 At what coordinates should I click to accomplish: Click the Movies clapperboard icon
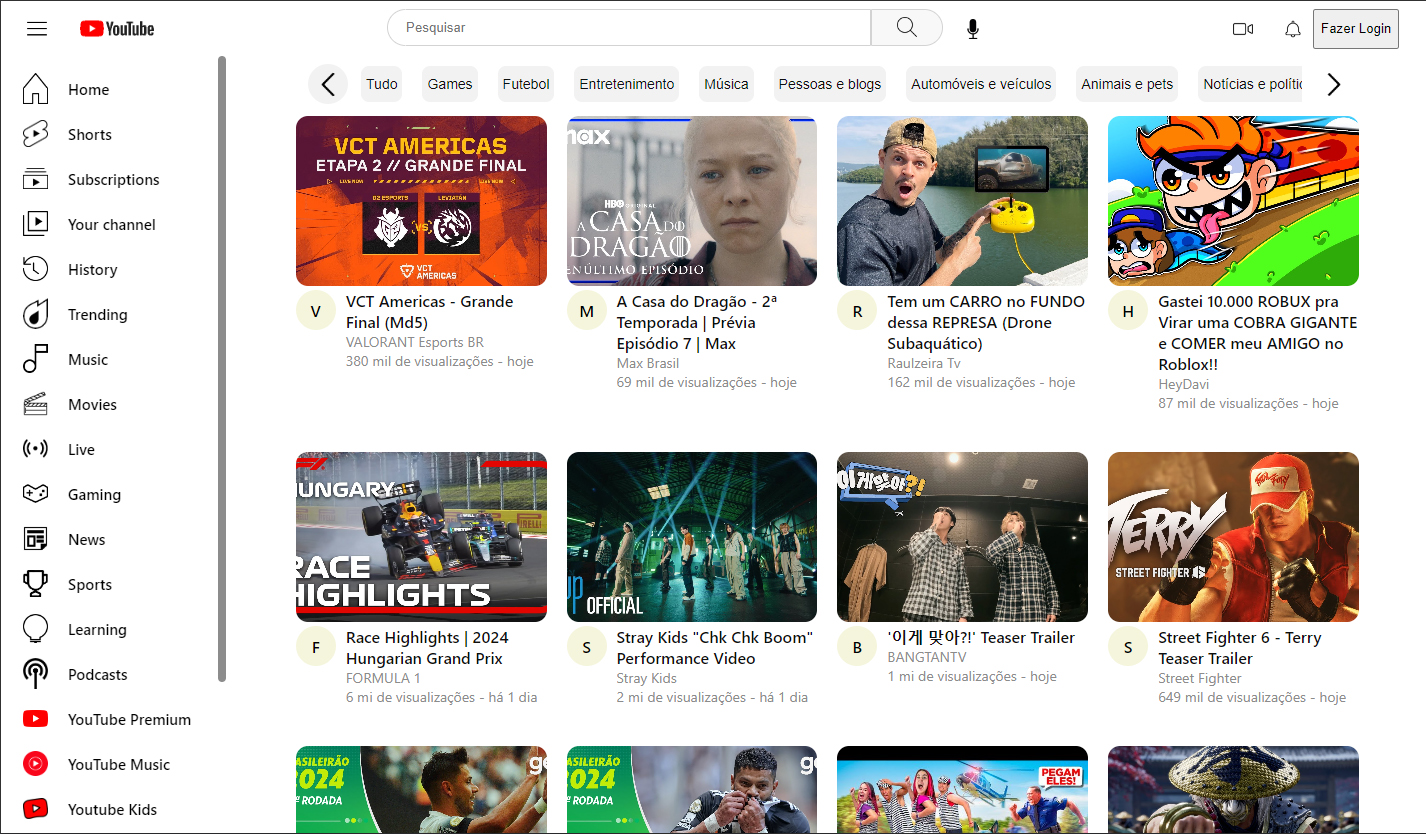35,404
